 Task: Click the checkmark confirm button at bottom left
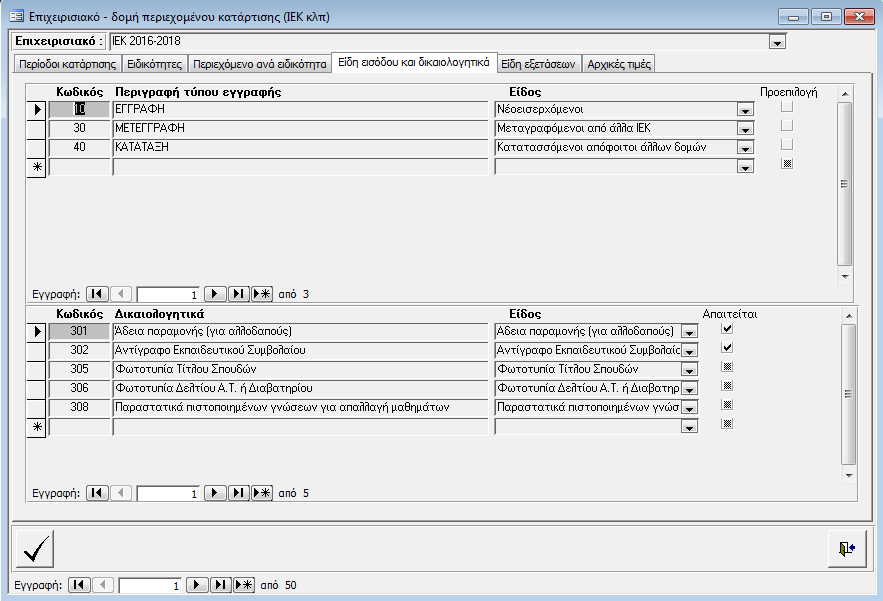tap(35, 549)
